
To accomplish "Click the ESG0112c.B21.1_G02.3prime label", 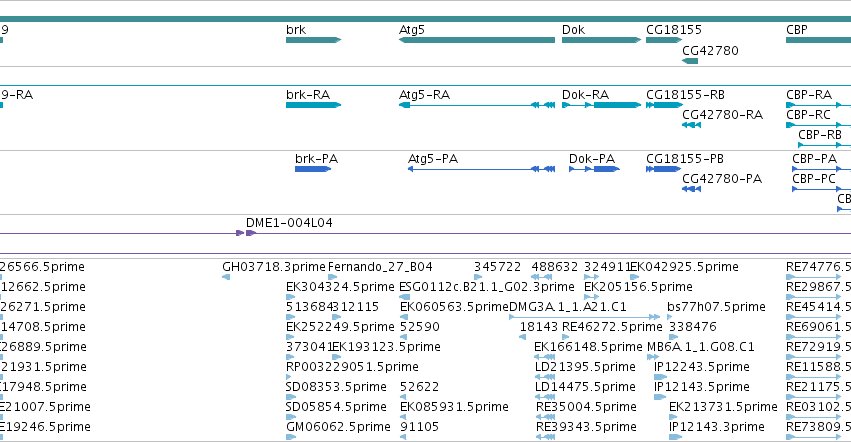I will (487, 287).
